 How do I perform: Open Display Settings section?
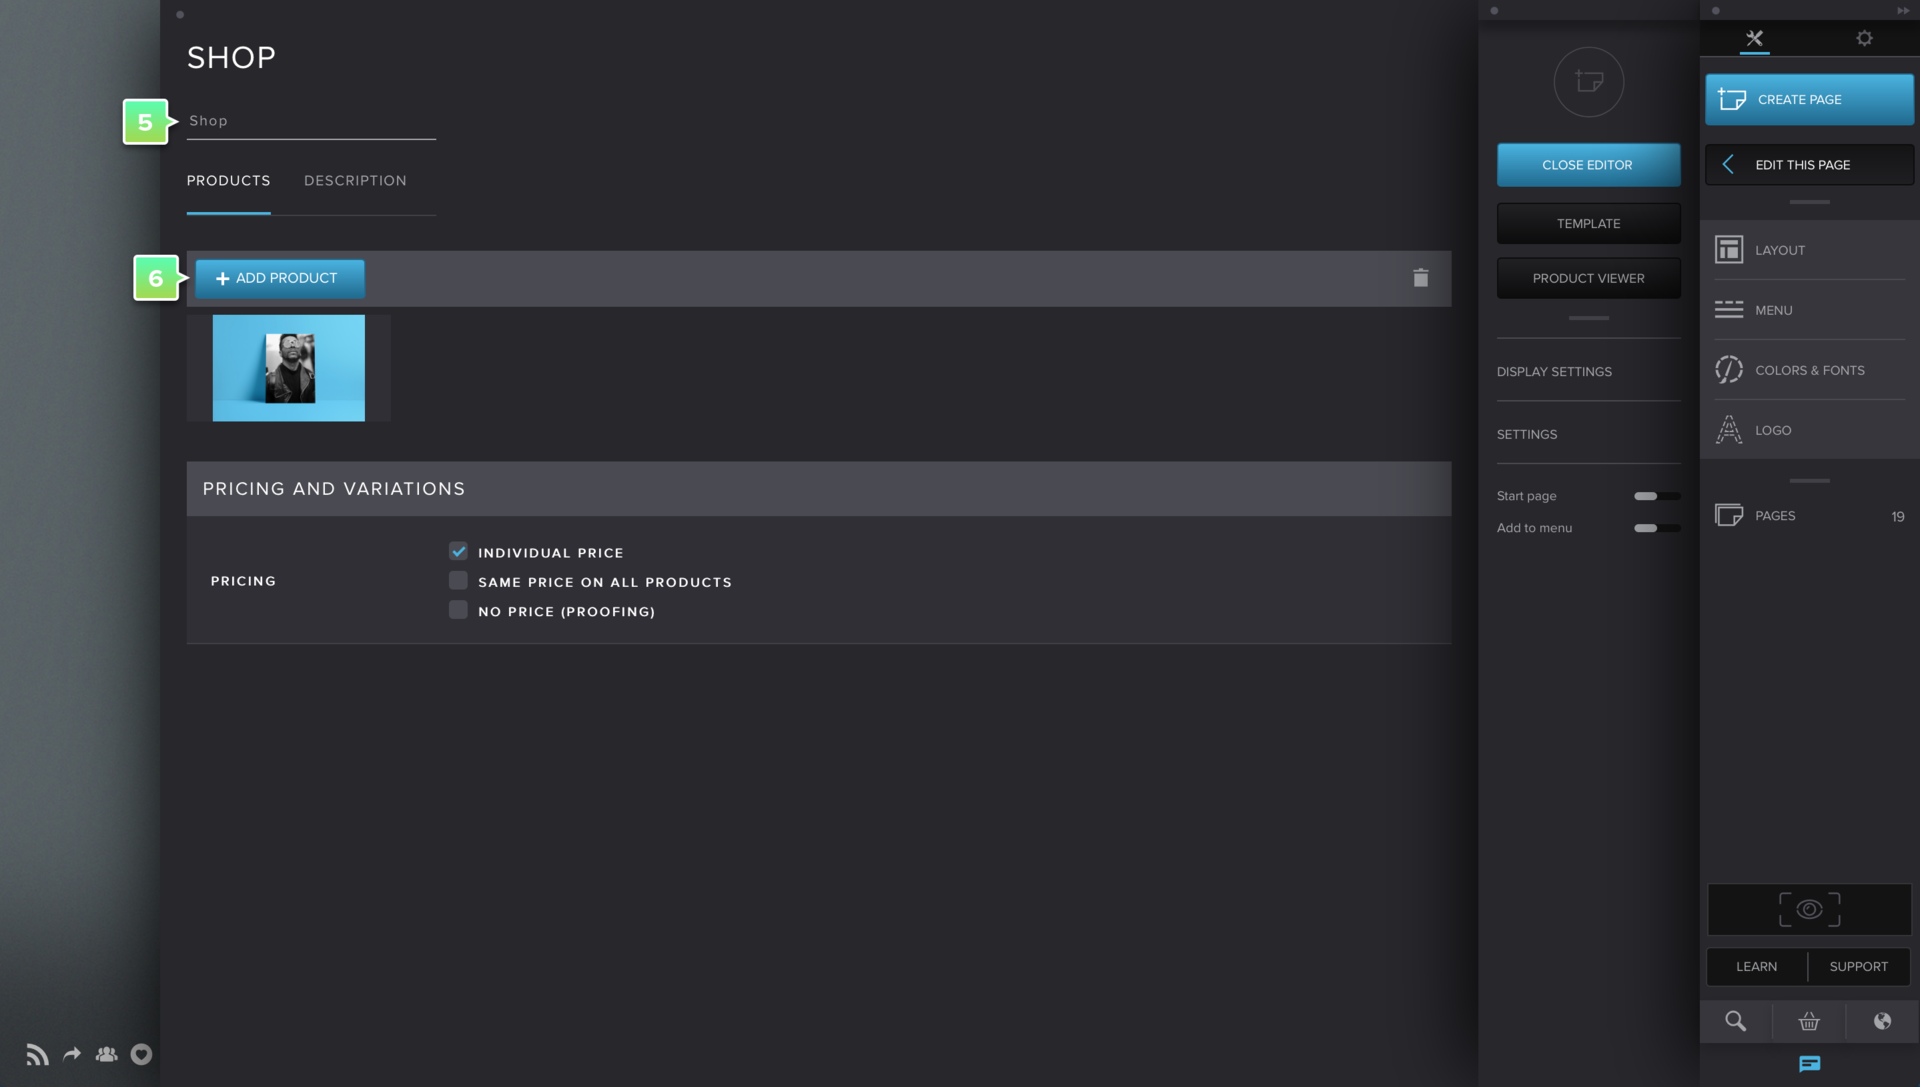click(x=1588, y=371)
